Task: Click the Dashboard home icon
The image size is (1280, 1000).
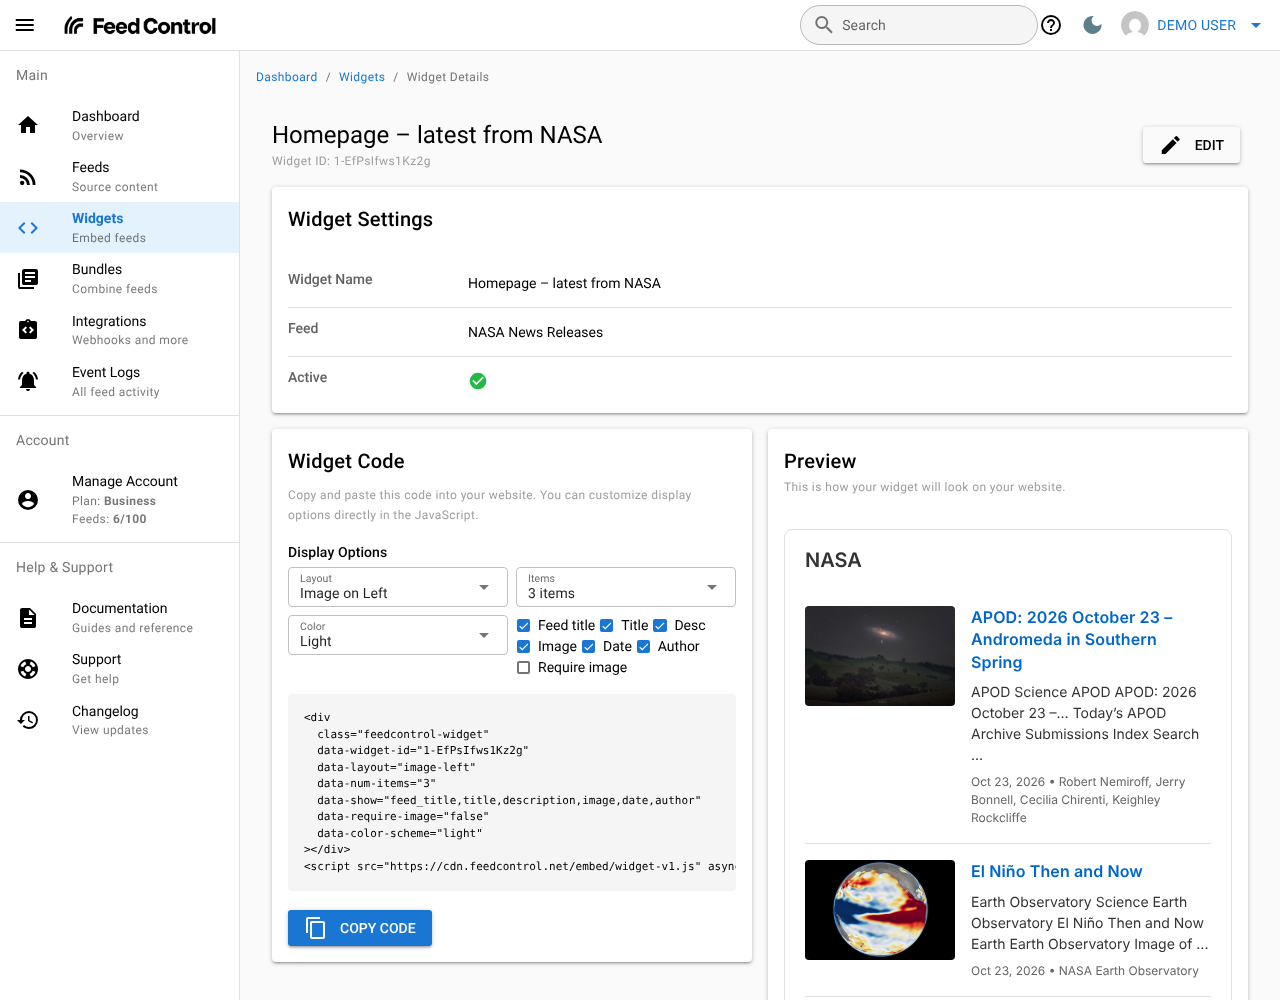Action: point(28,125)
